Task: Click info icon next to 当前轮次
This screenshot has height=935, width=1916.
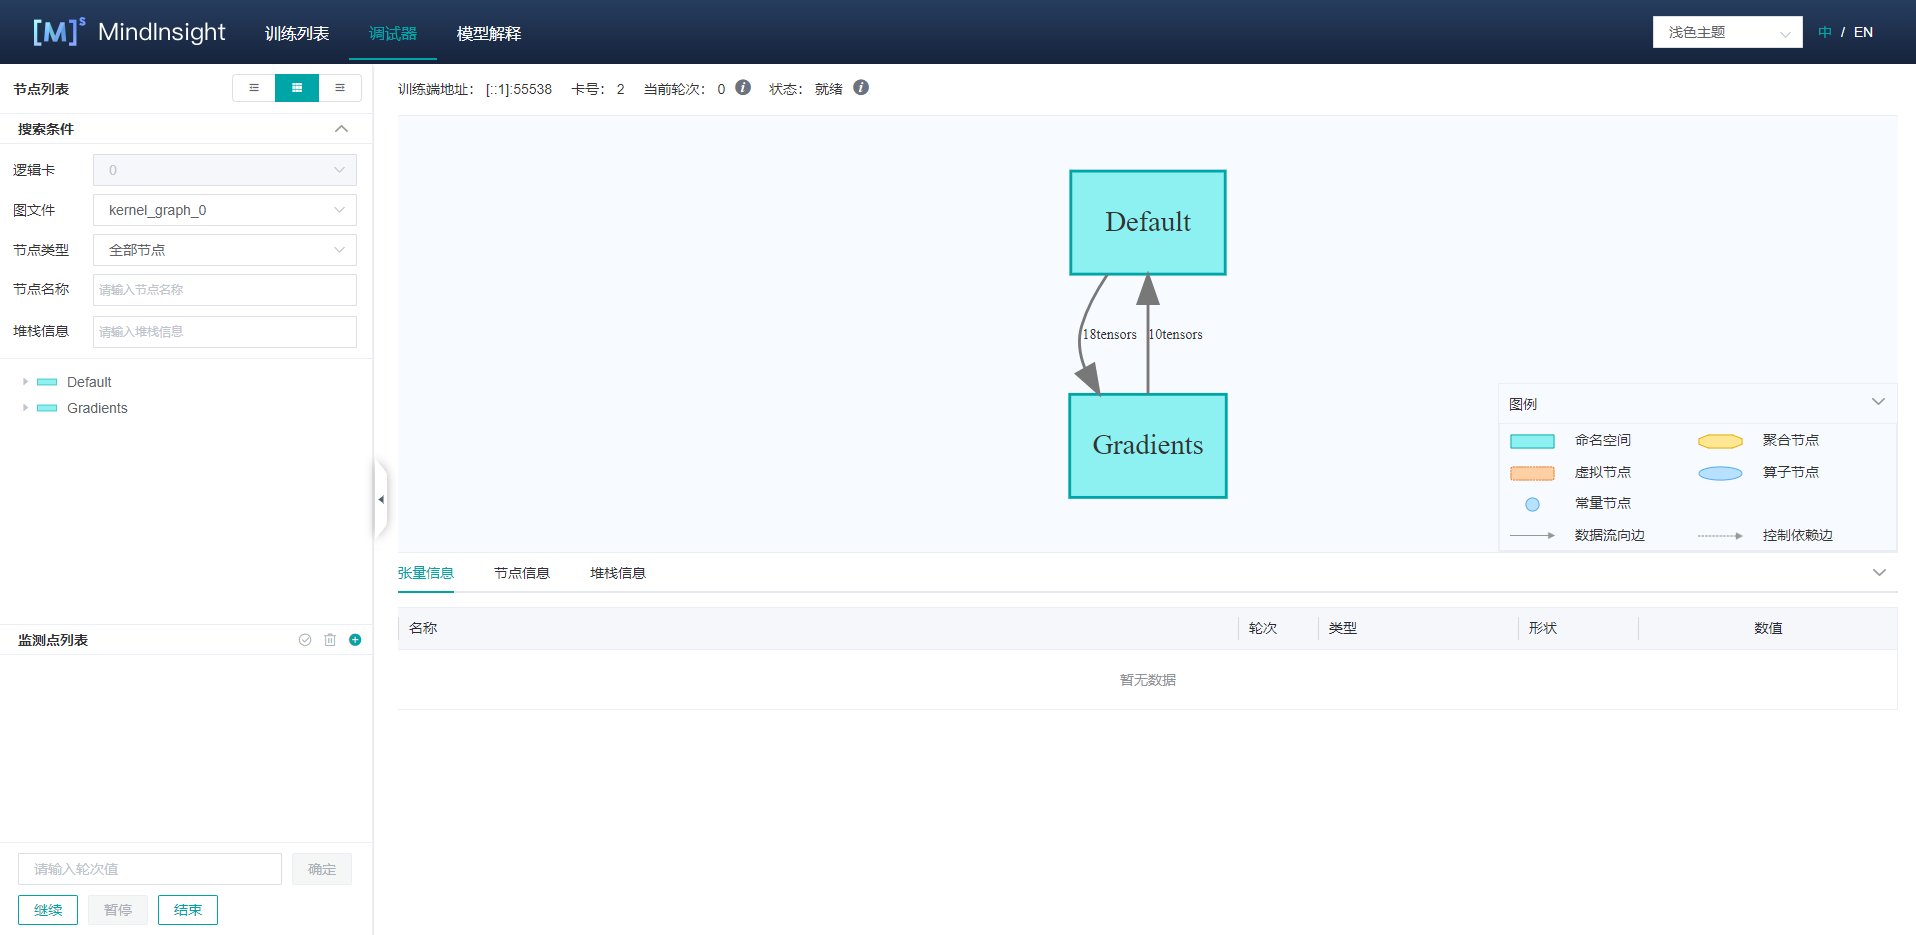Action: tap(743, 88)
